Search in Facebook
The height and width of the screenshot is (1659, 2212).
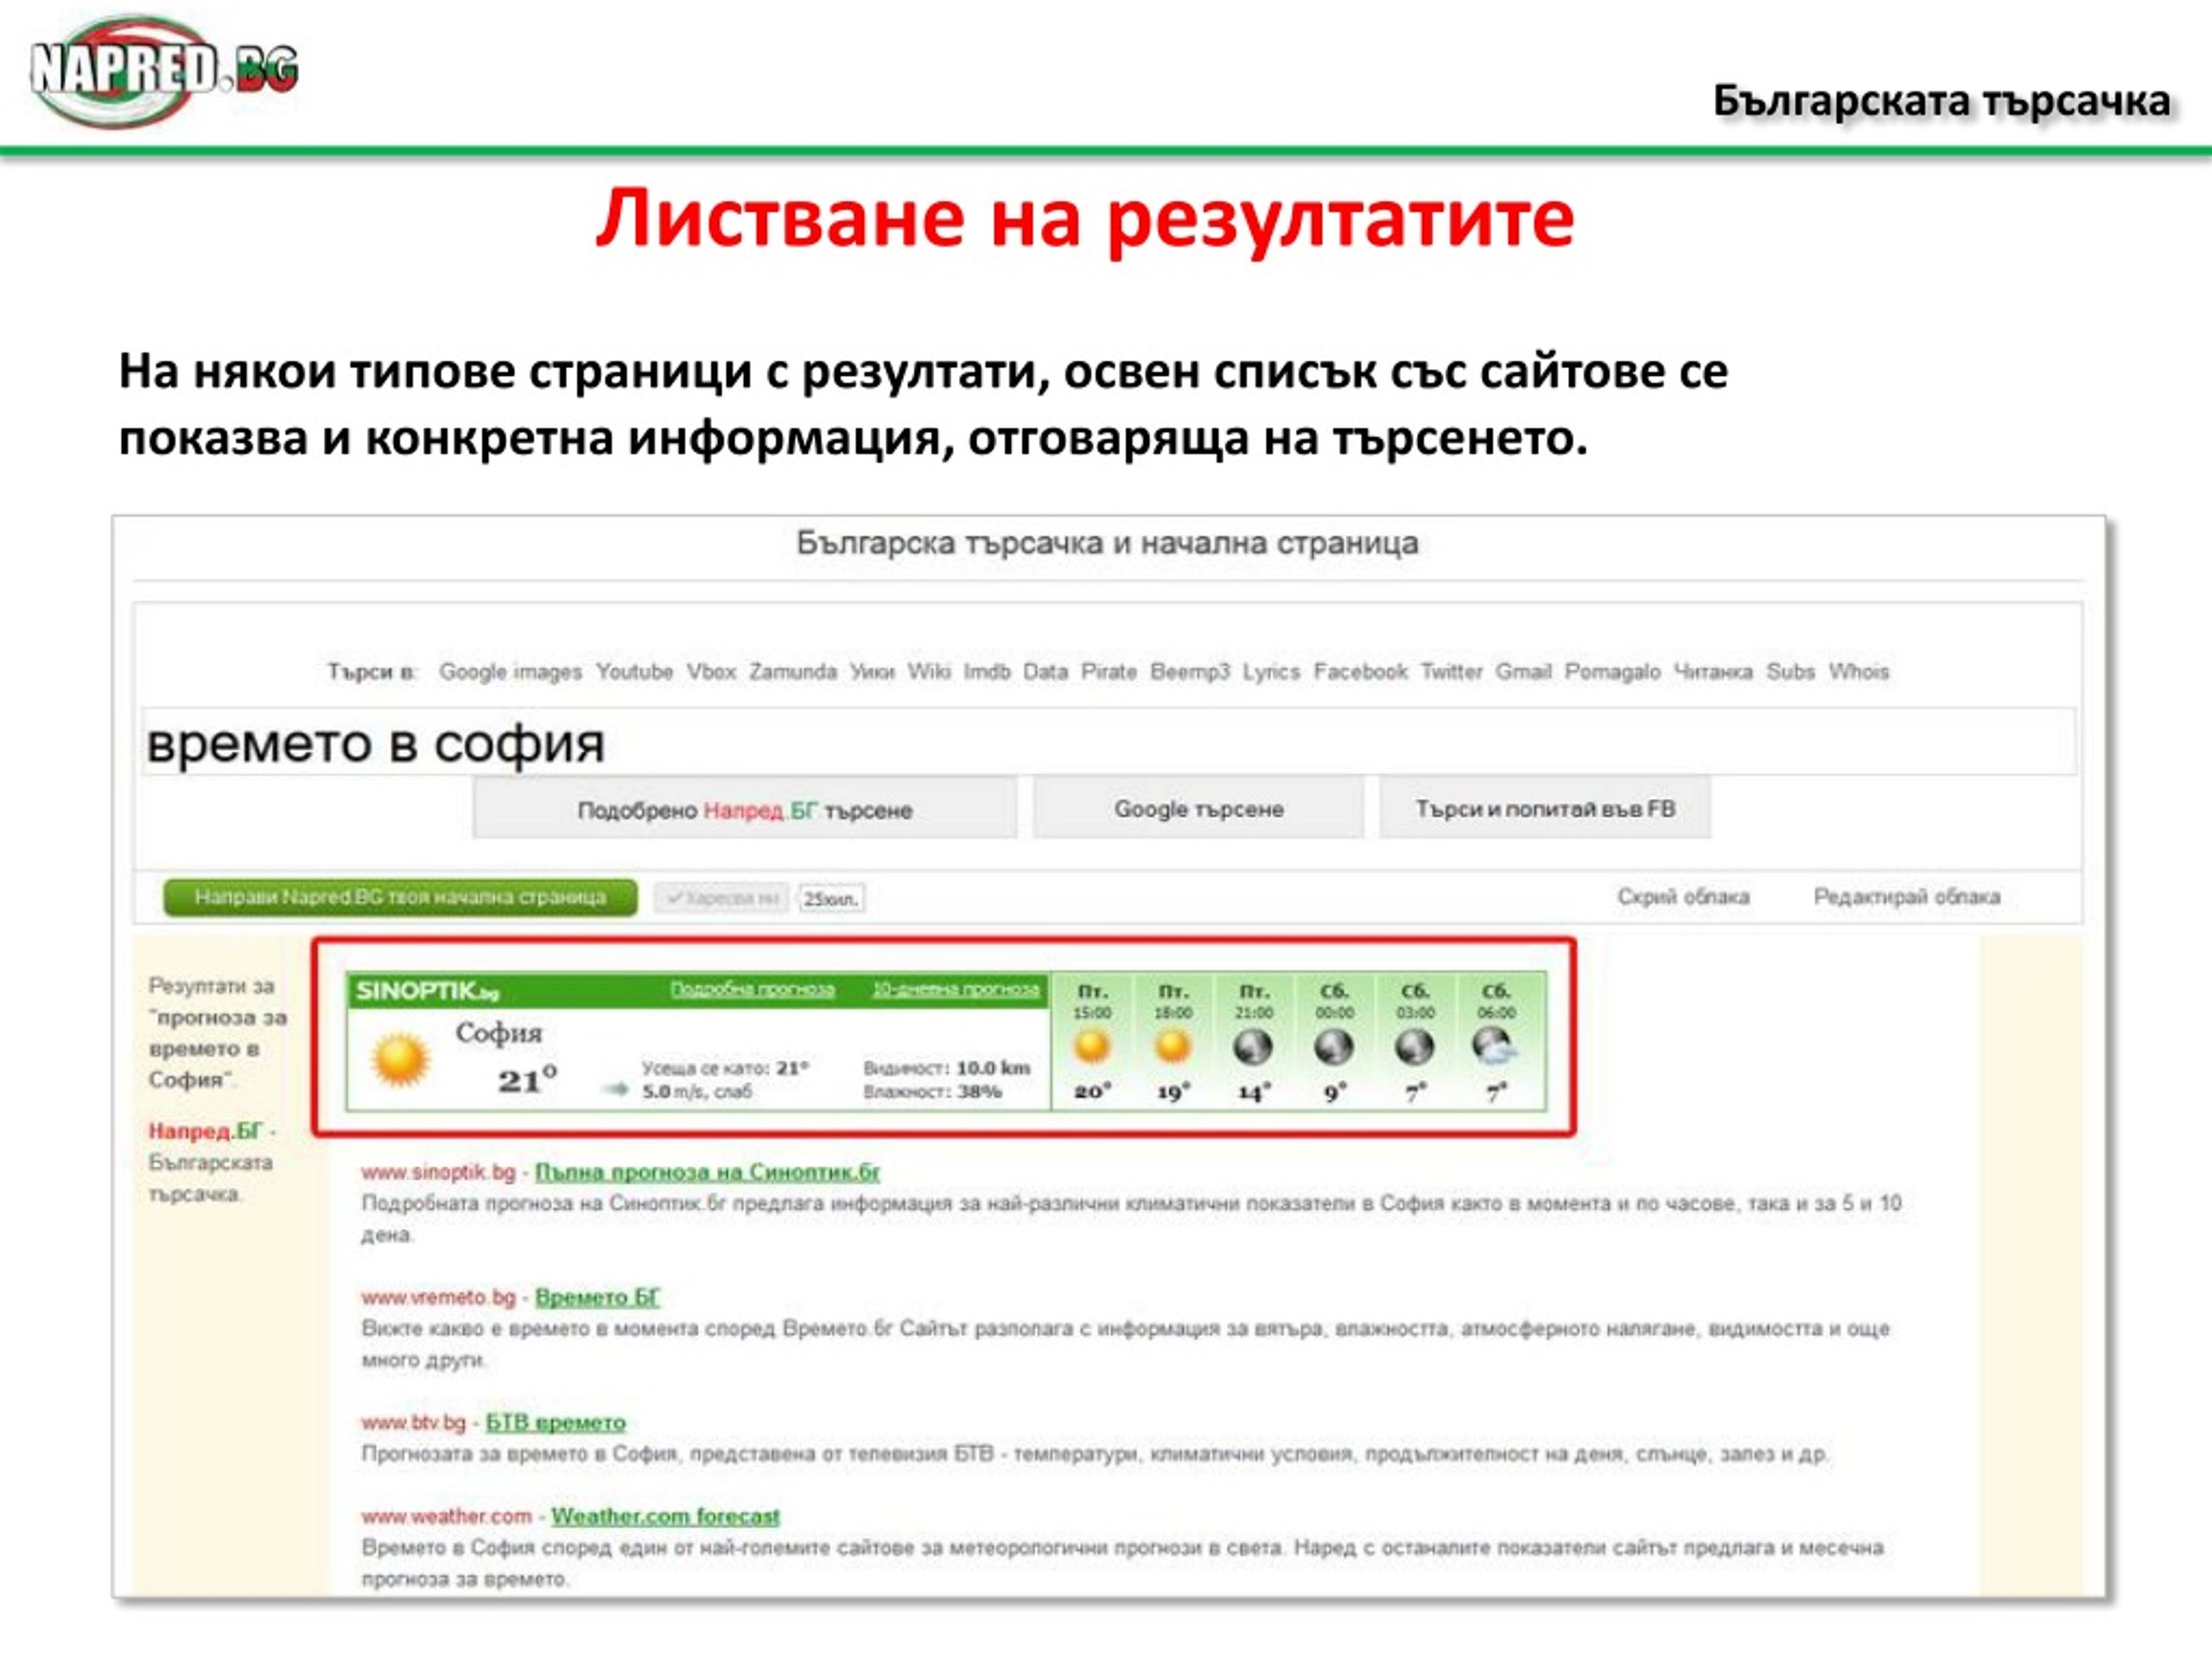tap(1360, 671)
